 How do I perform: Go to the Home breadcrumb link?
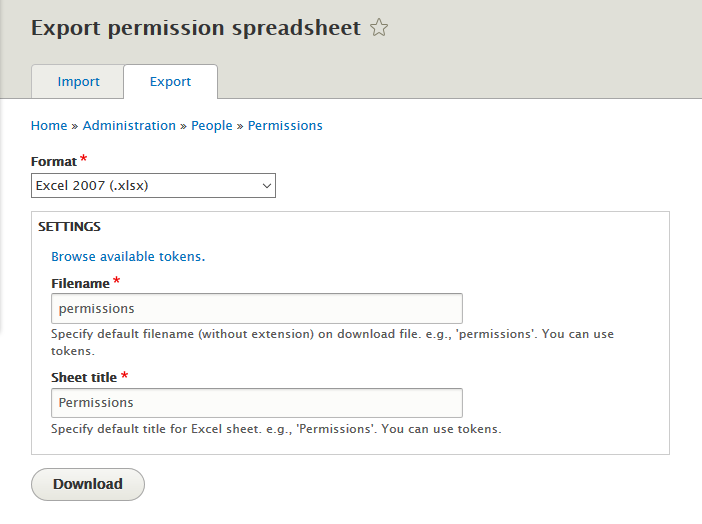click(49, 126)
